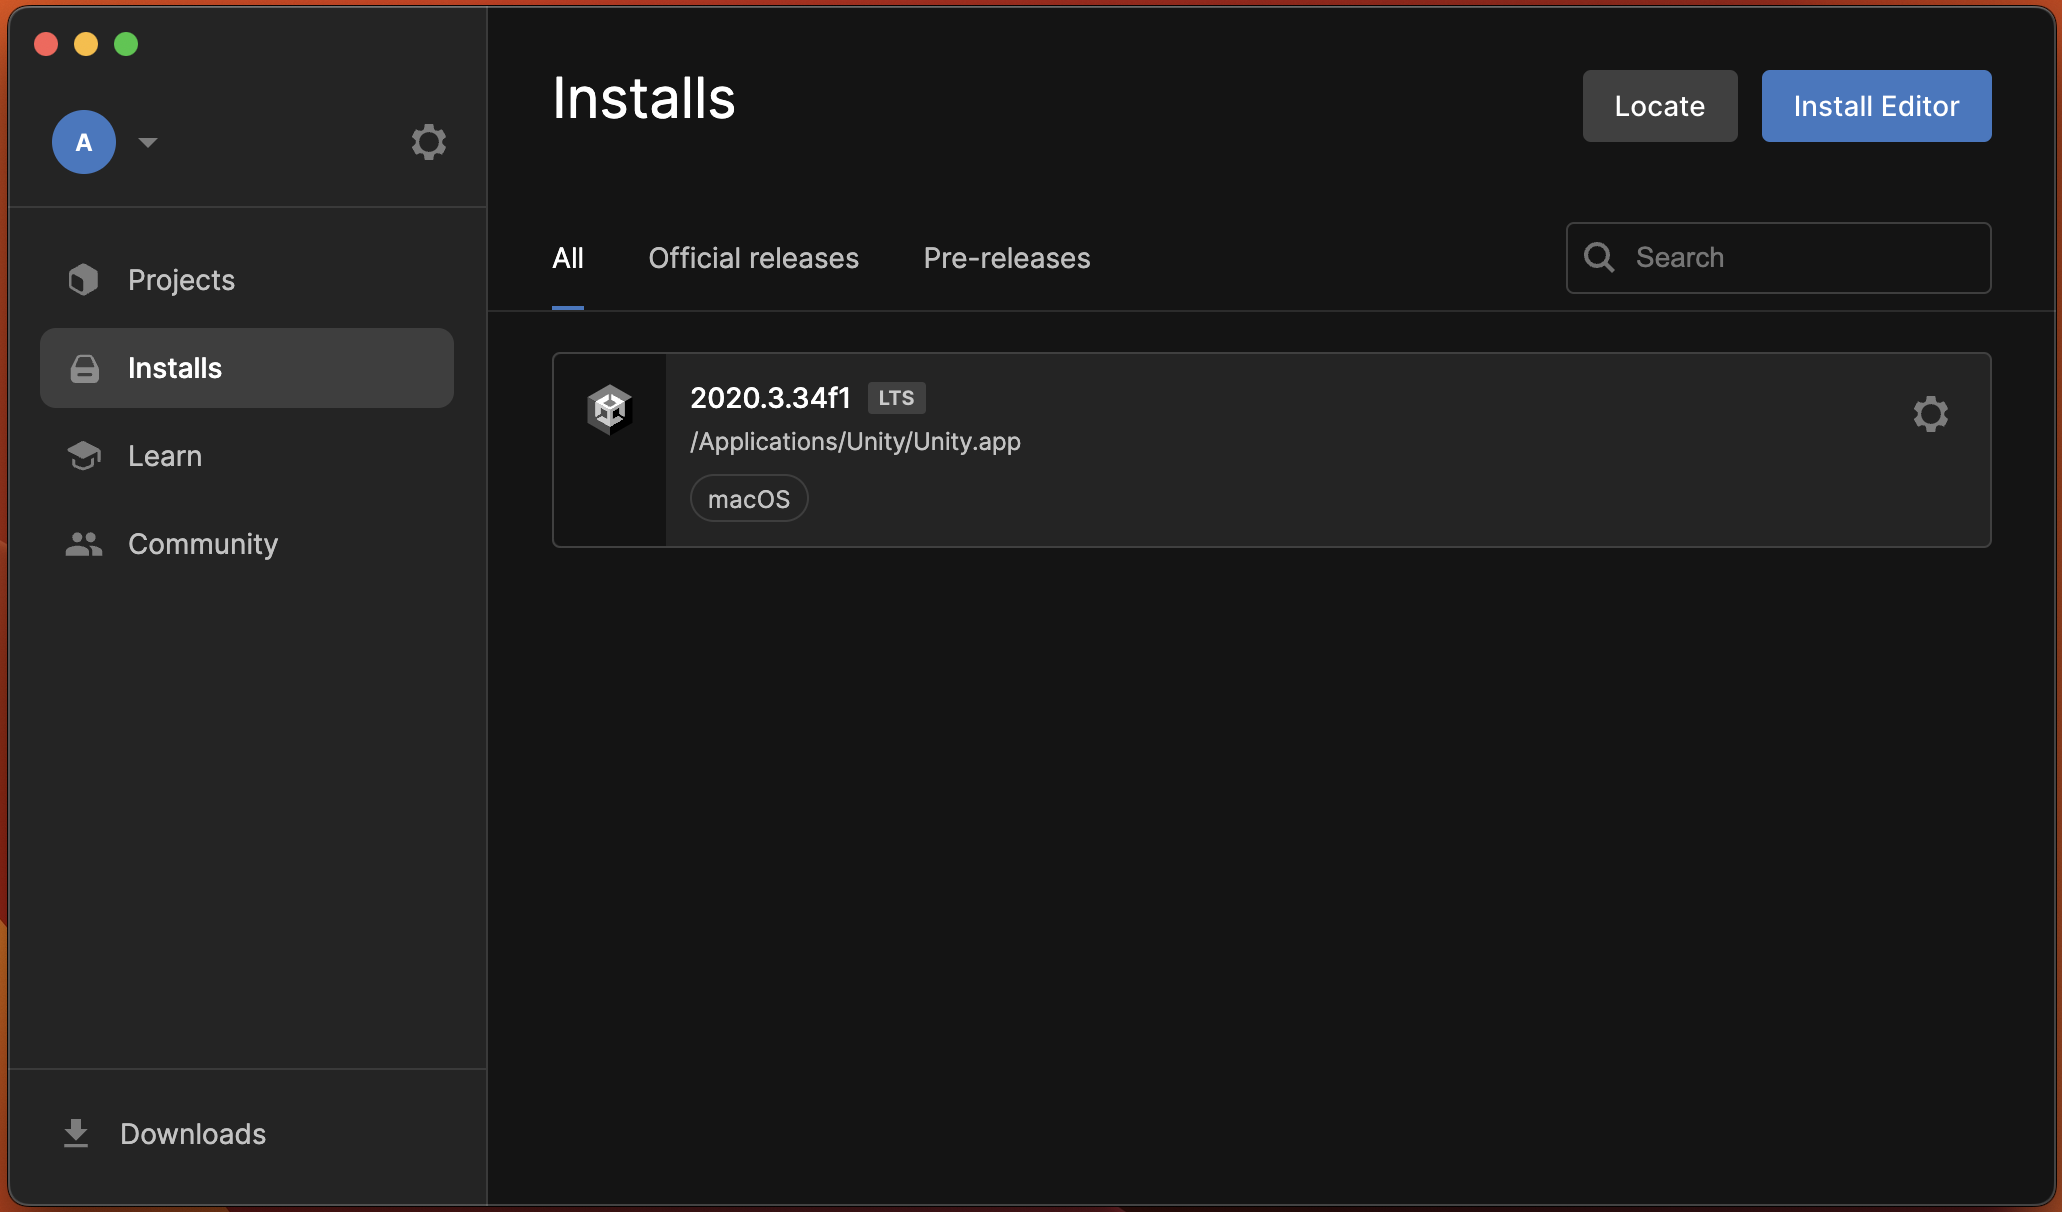Switch to Official releases tab
Image resolution: width=2062 pixels, height=1212 pixels.
click(753, 258)
